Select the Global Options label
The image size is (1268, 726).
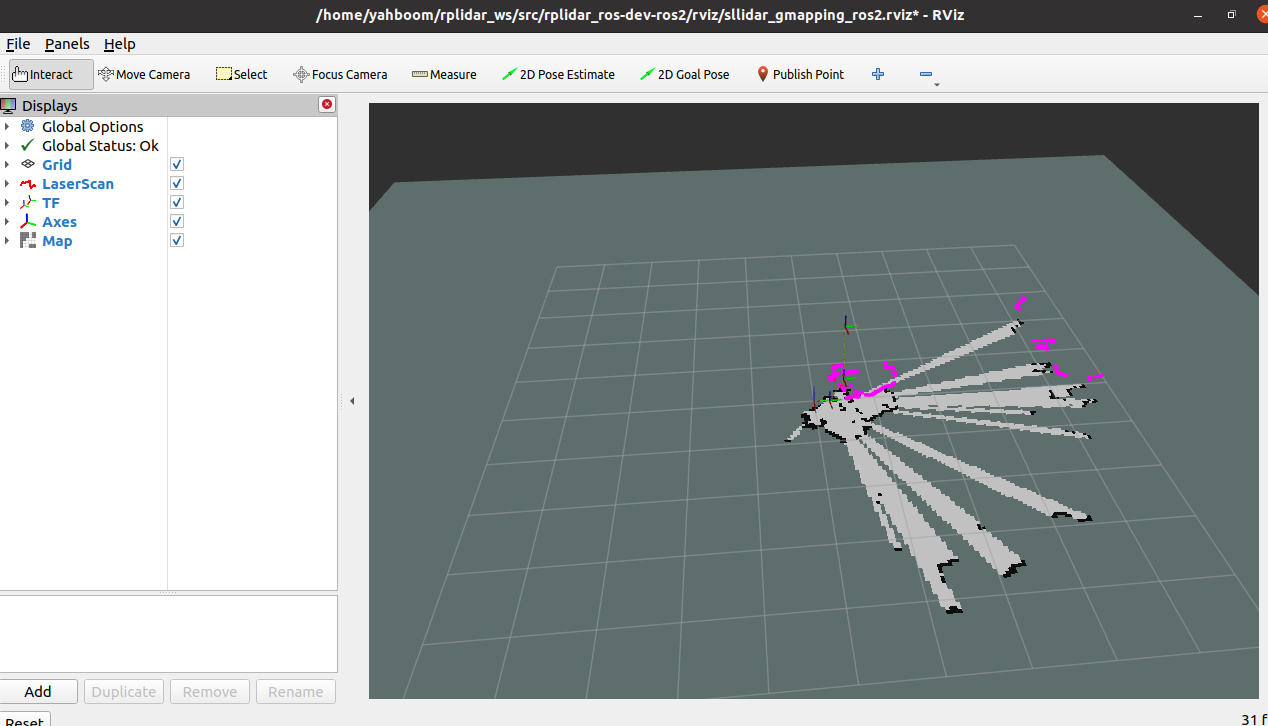pos(93,126)
